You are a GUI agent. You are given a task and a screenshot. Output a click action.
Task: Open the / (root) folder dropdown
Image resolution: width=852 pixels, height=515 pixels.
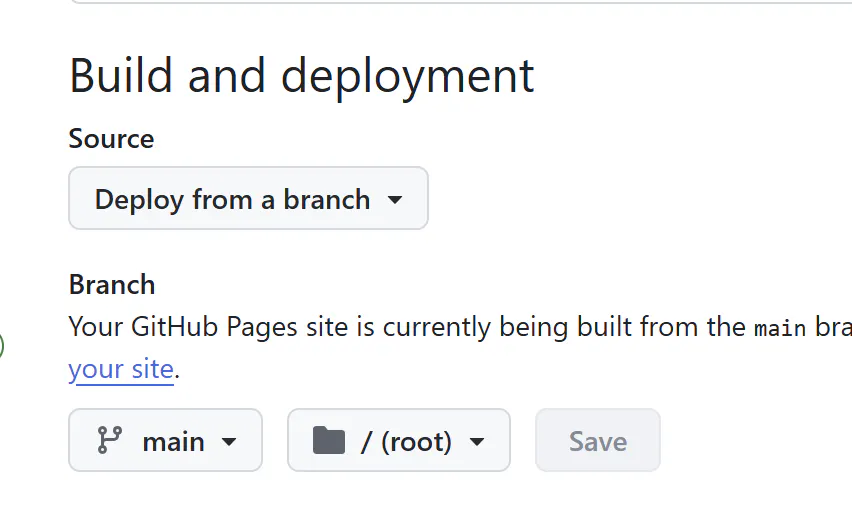[x=399, y=440]
